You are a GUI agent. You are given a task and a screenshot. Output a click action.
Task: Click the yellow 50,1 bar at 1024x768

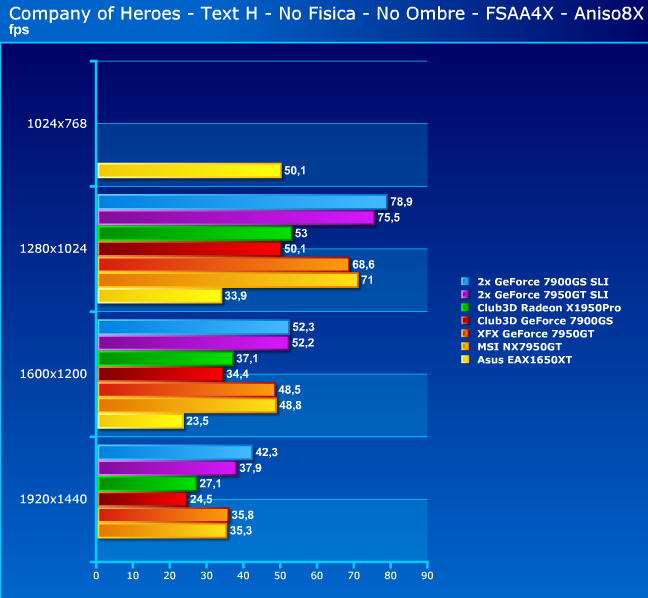(x=190, y=171)
